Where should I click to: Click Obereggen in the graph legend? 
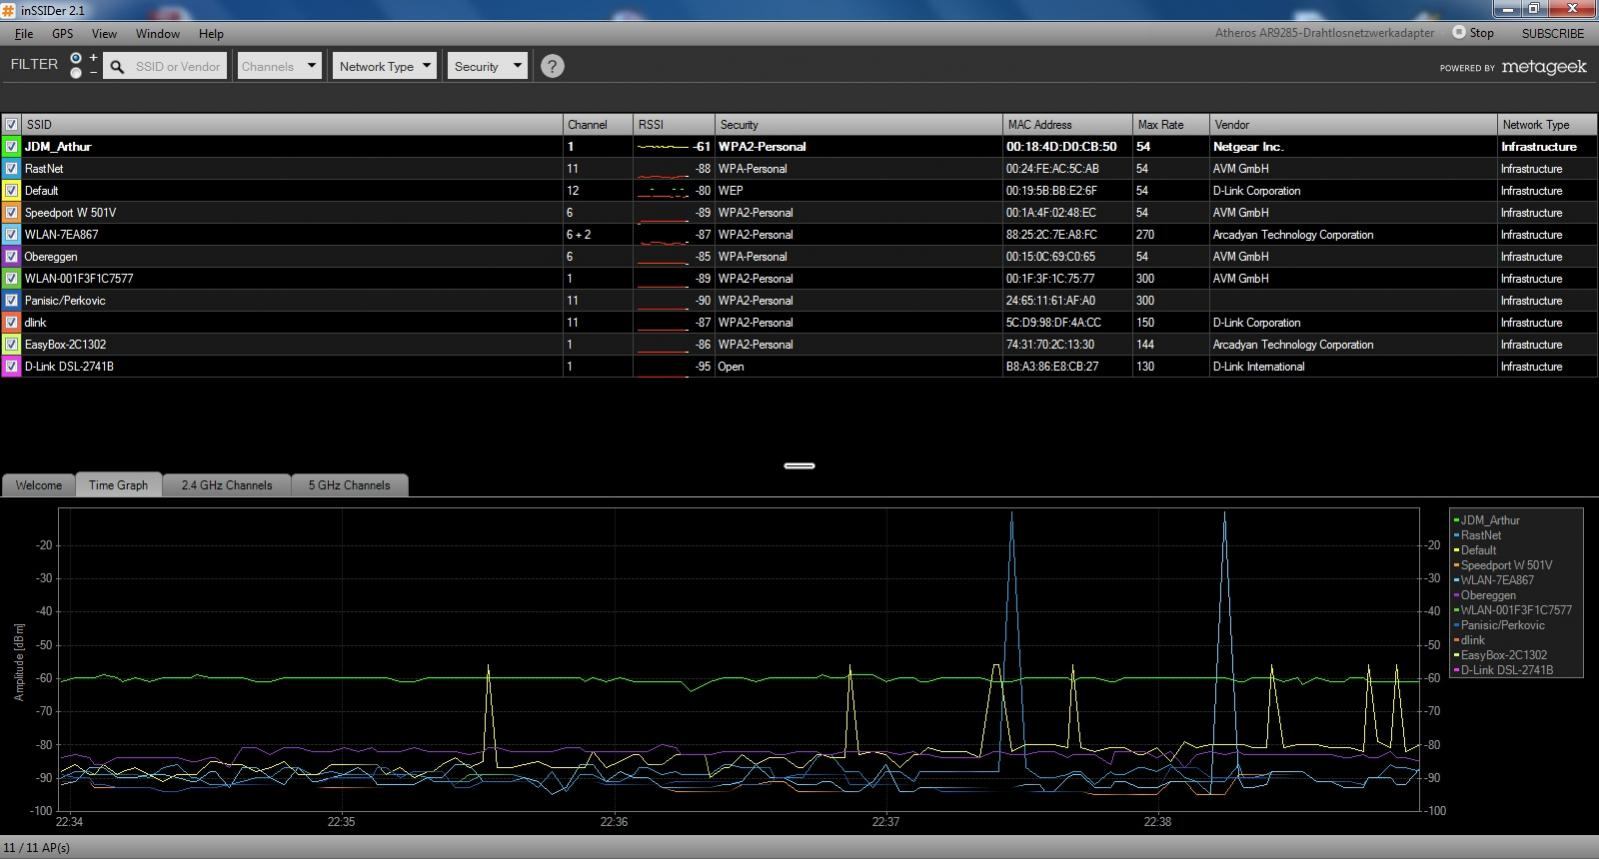[x=1488, y=595]
